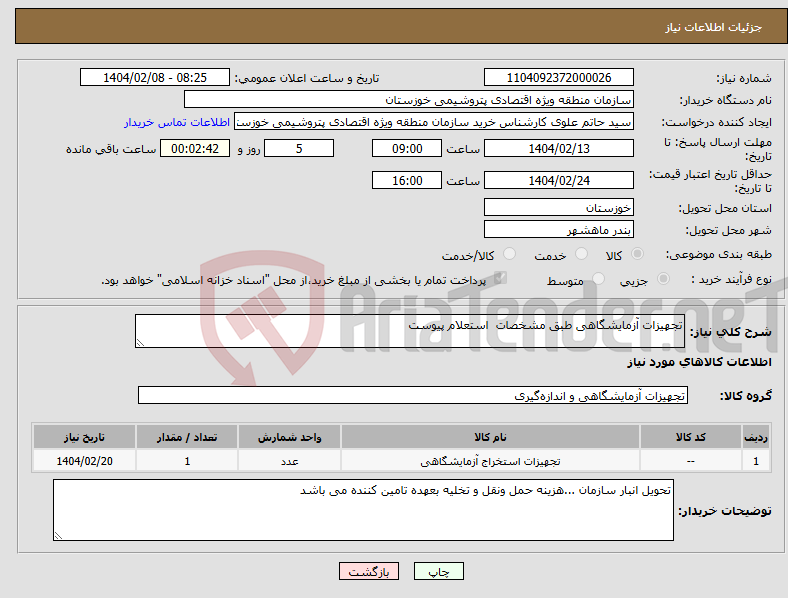
Task: Click the delivery province field خوزستان
Action: (x=558, y=207)
